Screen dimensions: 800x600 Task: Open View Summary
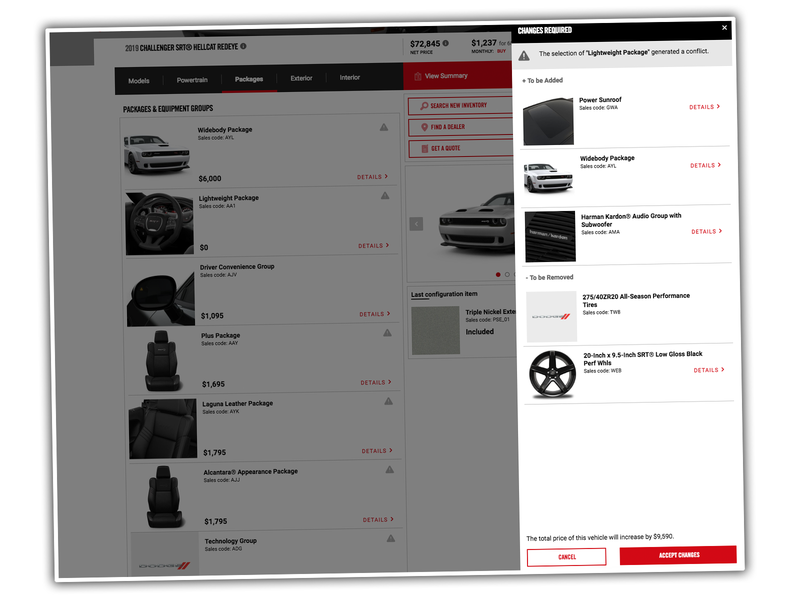point(458,76)
